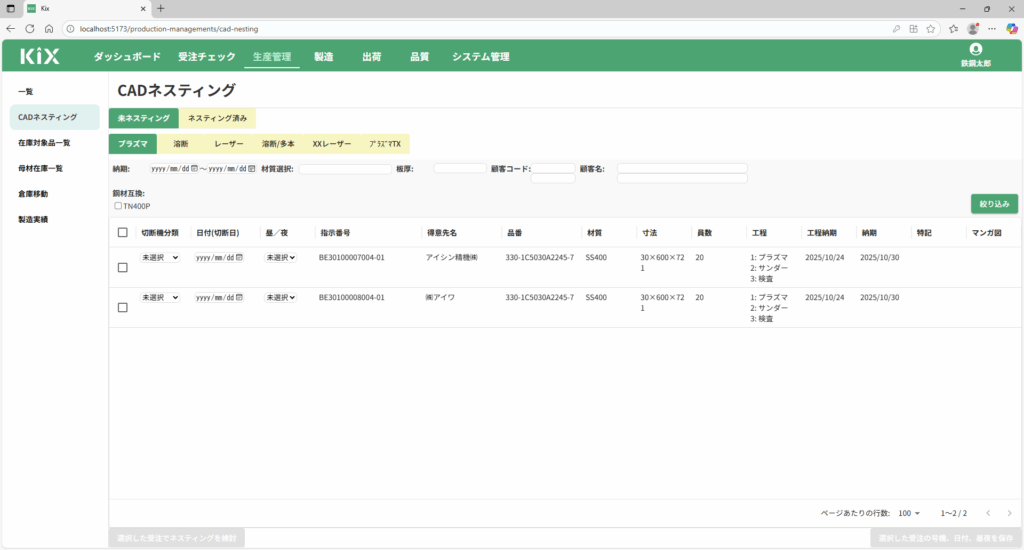Open calendar picker on 納期 end date

tap(252, 169)
